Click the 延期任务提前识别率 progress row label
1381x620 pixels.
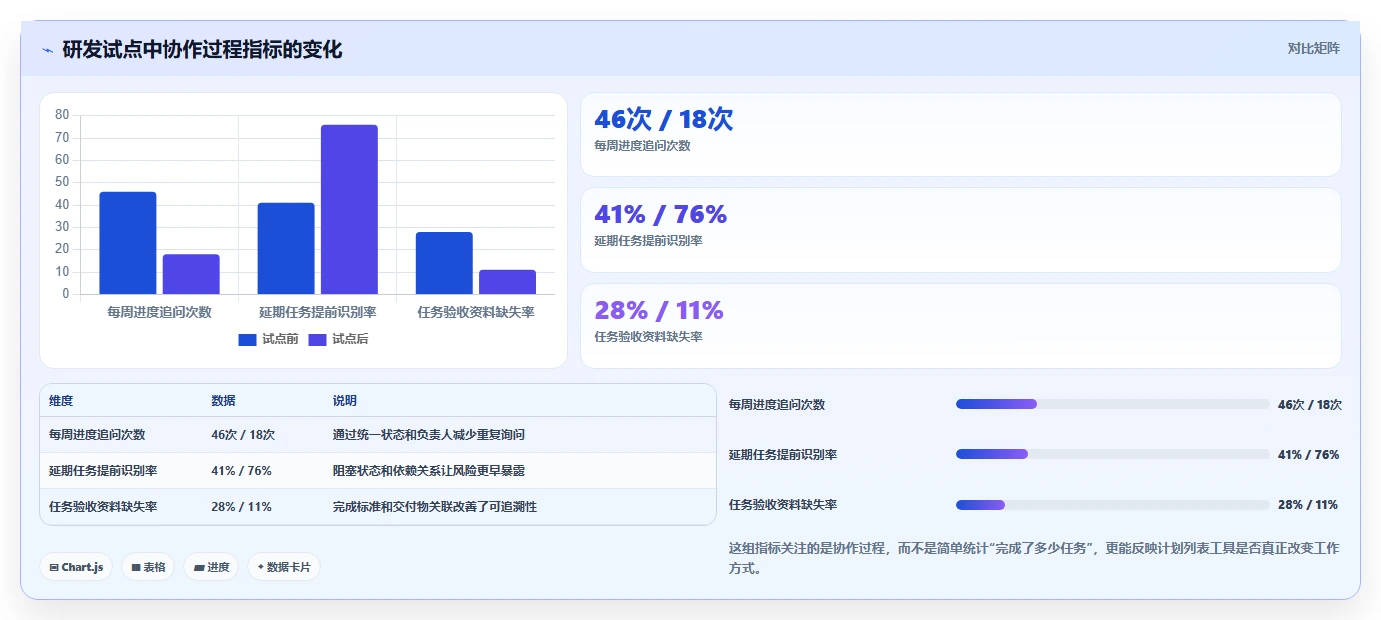pos(783,454)
